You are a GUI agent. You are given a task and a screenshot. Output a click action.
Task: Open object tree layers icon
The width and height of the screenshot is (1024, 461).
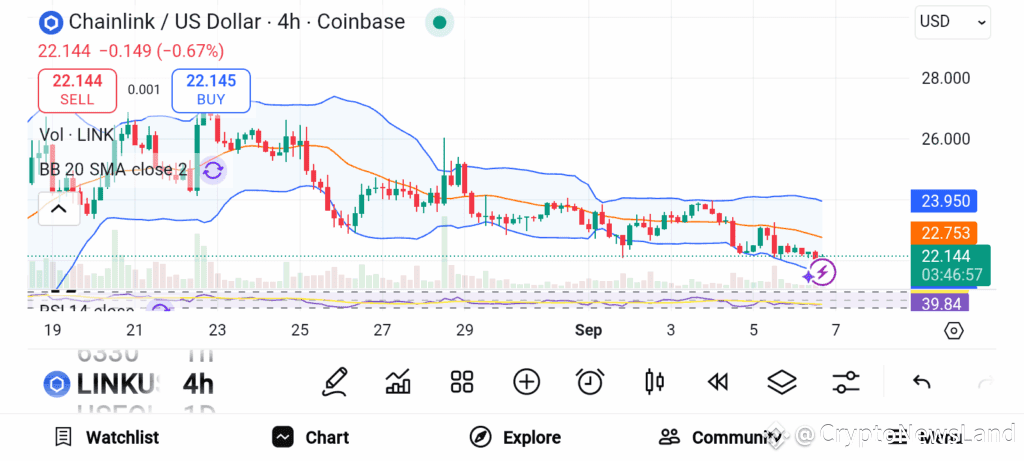click(x=782, y=382)
